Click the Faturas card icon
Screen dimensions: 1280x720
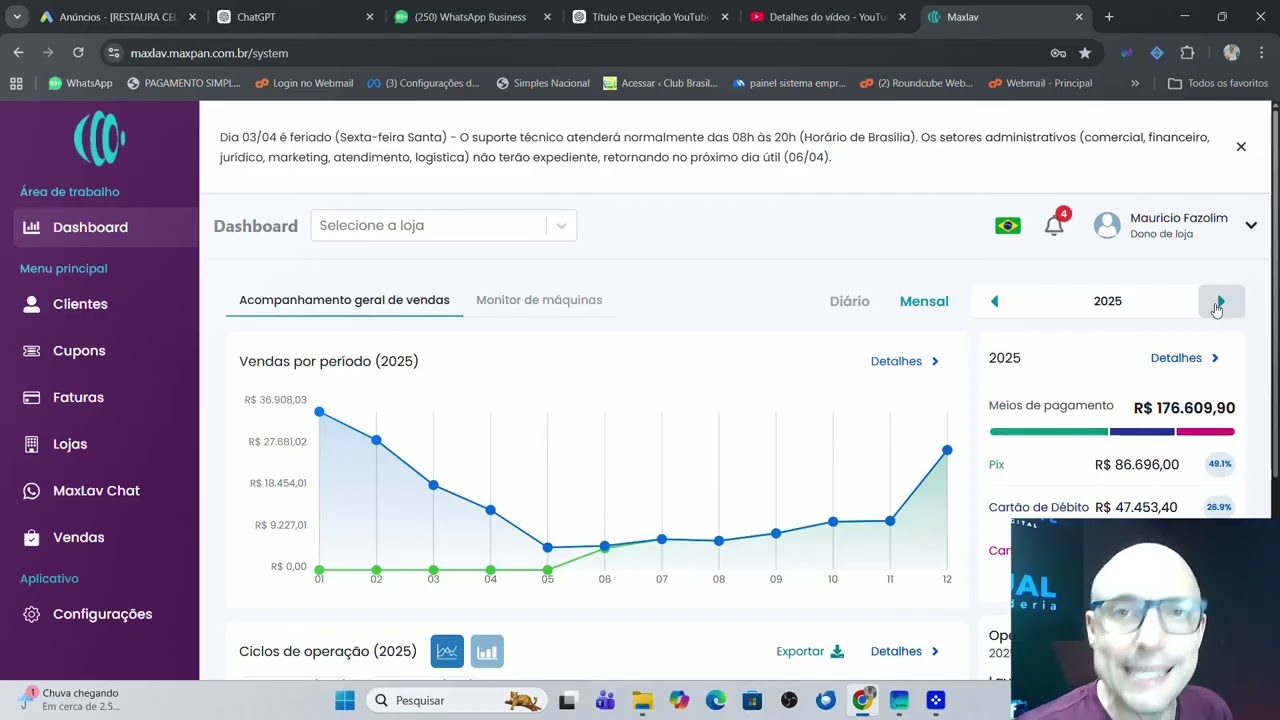tap(32, 397)
